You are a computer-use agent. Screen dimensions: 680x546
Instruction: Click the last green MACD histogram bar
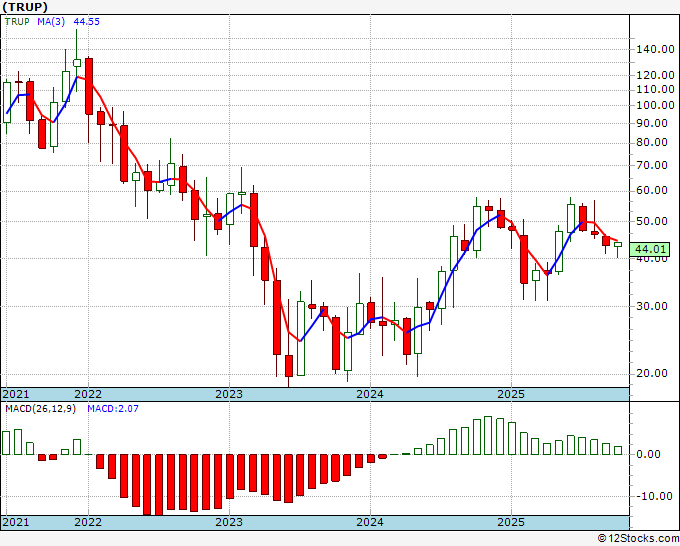coord(618,451)
